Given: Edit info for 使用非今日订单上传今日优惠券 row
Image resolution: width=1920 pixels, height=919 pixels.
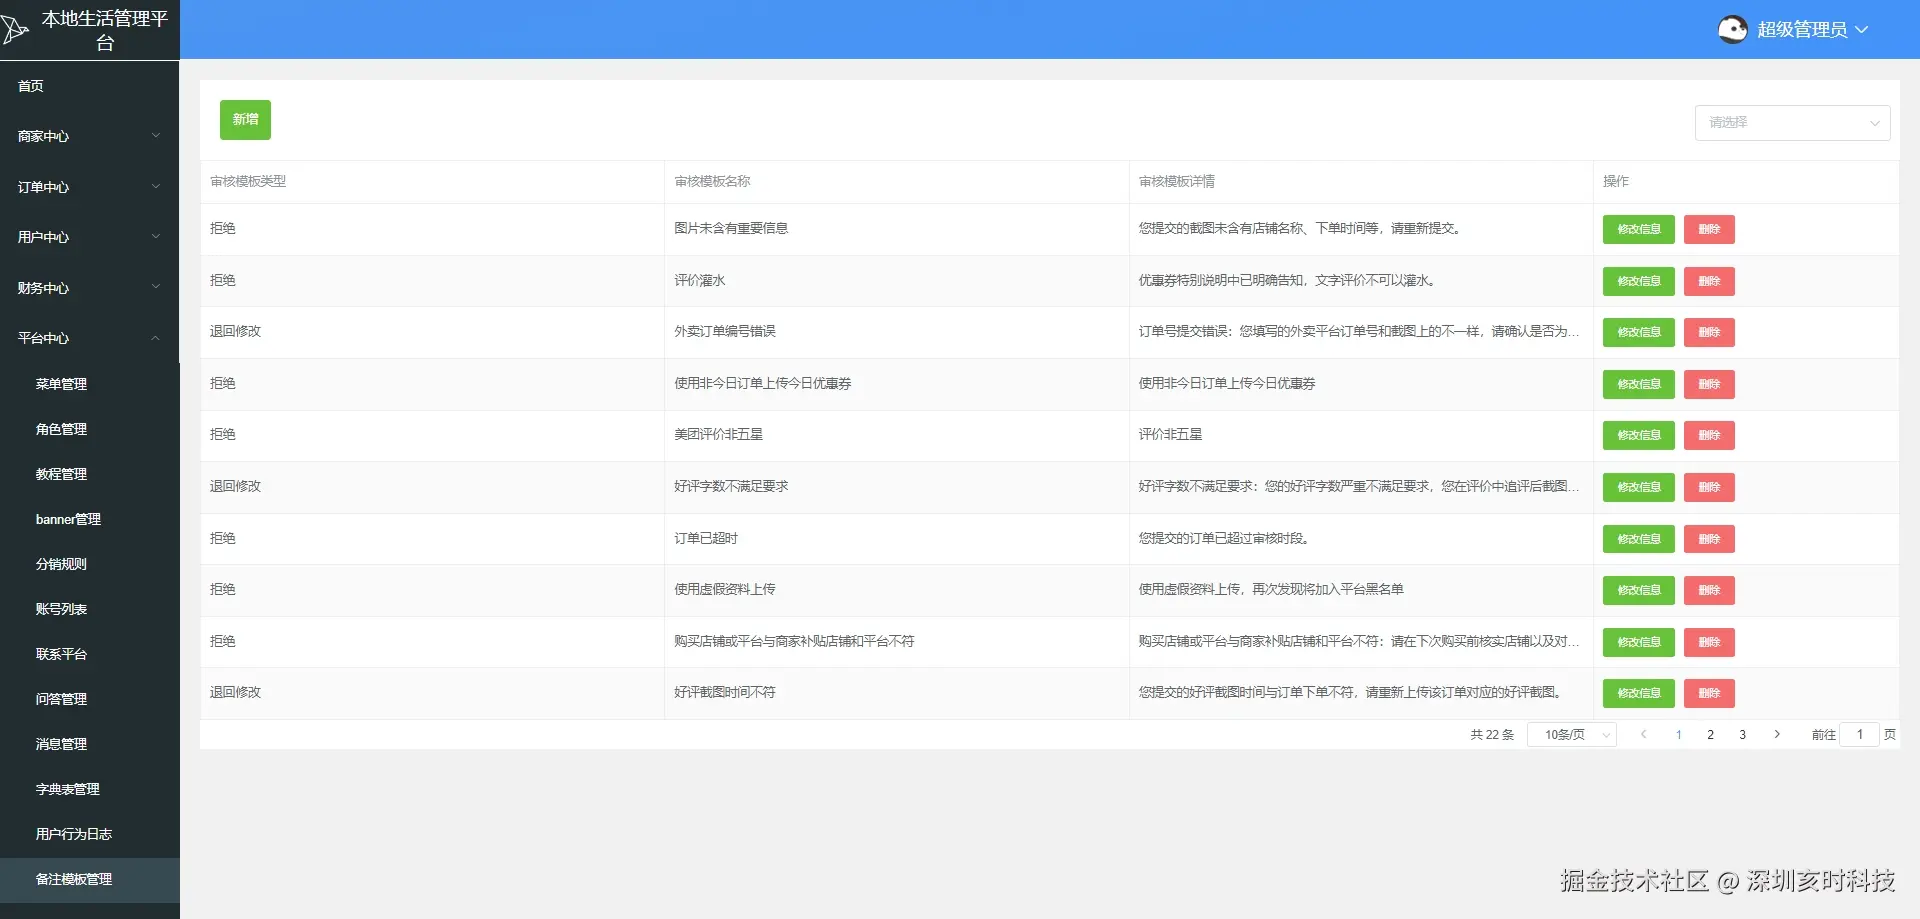Looking at the screenshot, I should (1638, 384).
